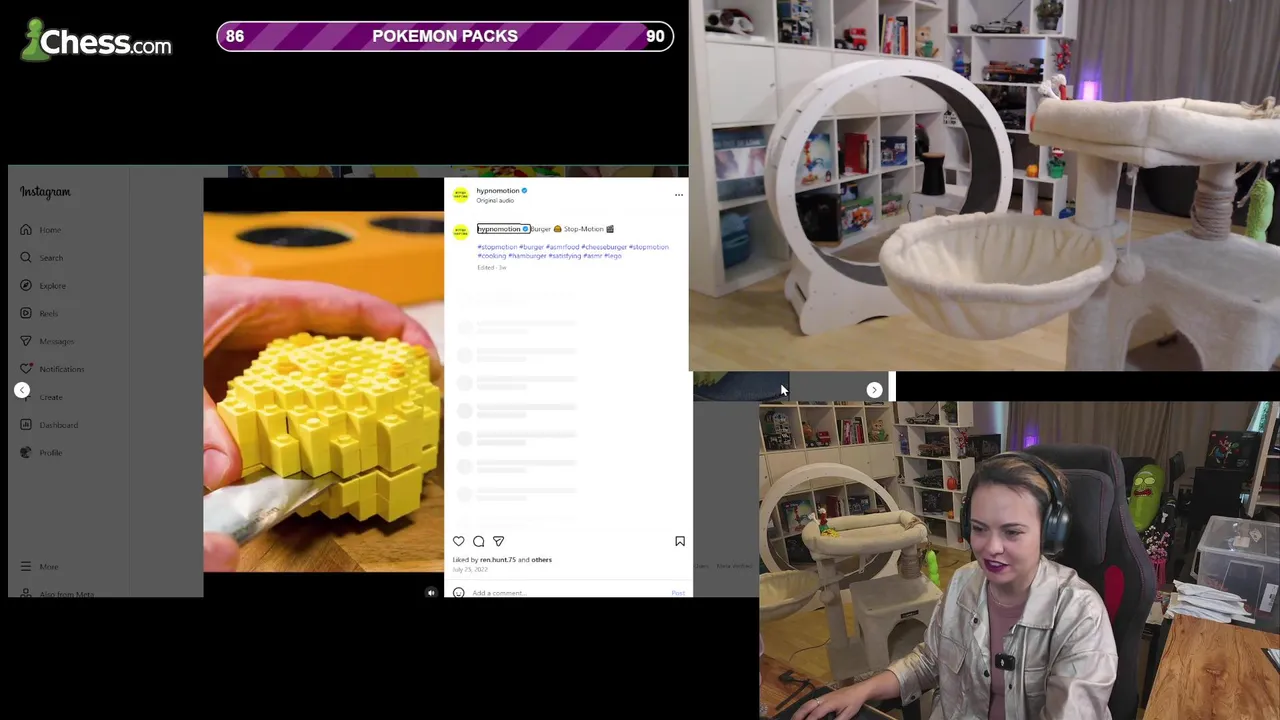Open the #lego hashtag
Viewport: 1280px width, 720px height.
tap(613, 256)
